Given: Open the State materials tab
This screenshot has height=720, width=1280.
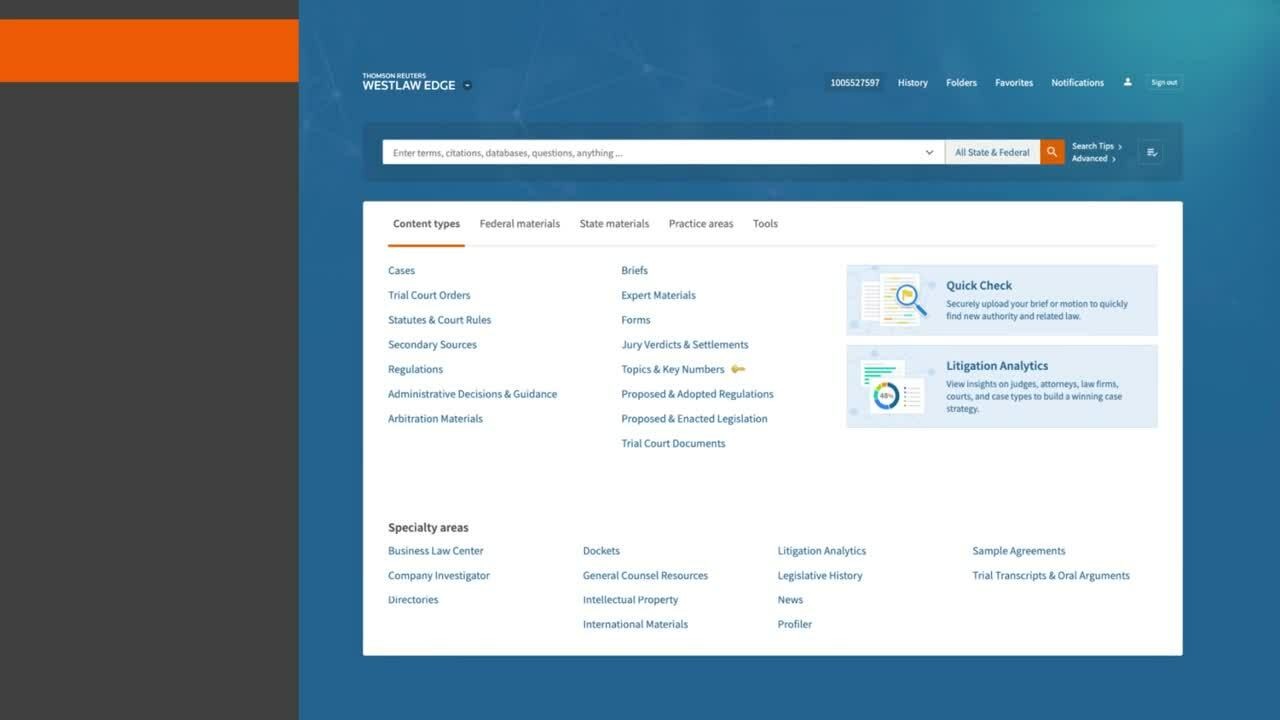Looking at the screenshot, I should [x=614, y=224].
